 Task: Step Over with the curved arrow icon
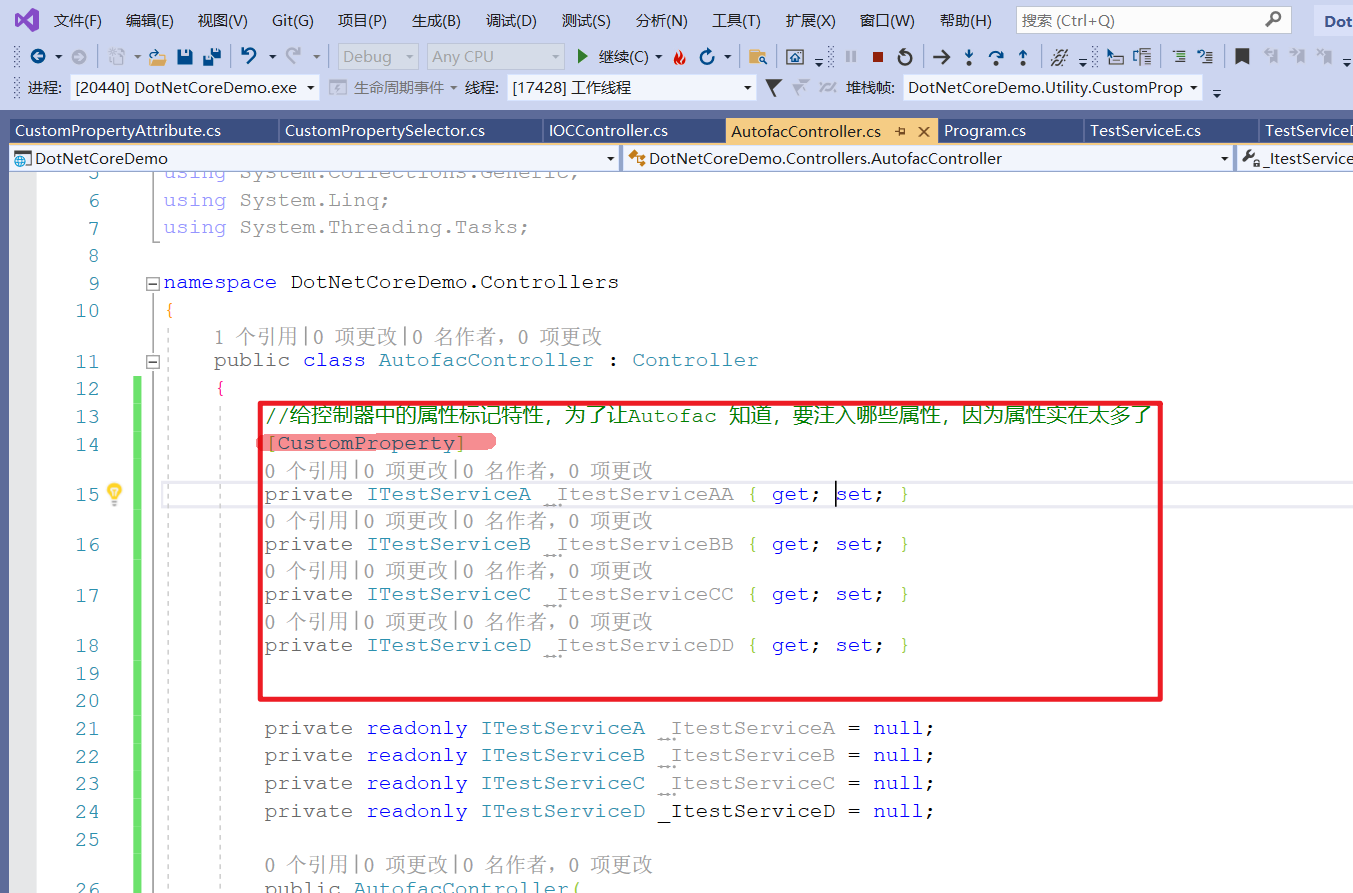996,57
